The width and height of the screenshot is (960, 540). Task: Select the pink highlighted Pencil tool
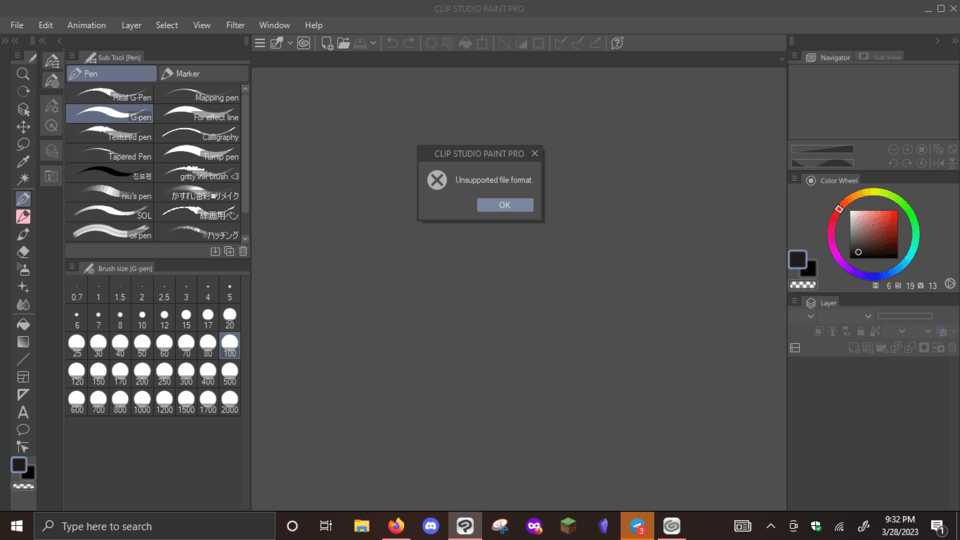coord(23,217)
